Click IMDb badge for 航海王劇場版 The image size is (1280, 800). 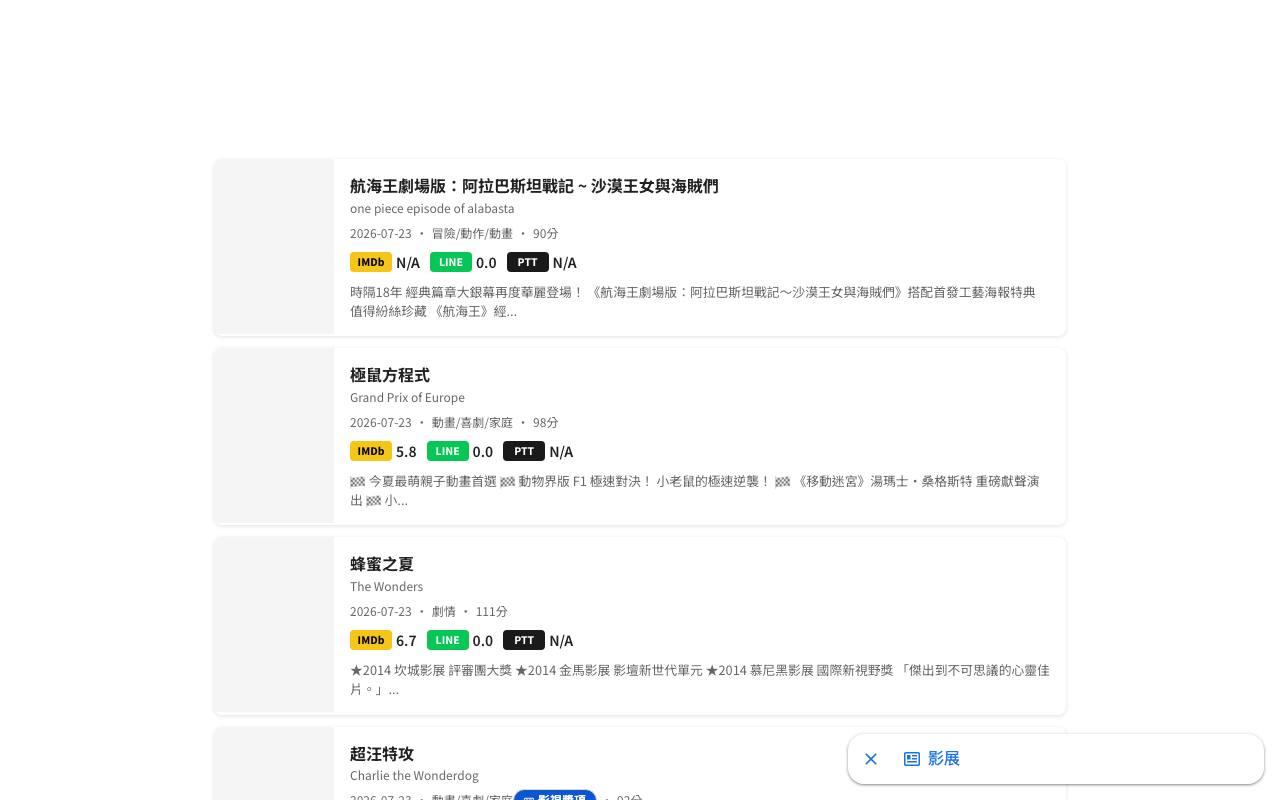tap(371, 262)
